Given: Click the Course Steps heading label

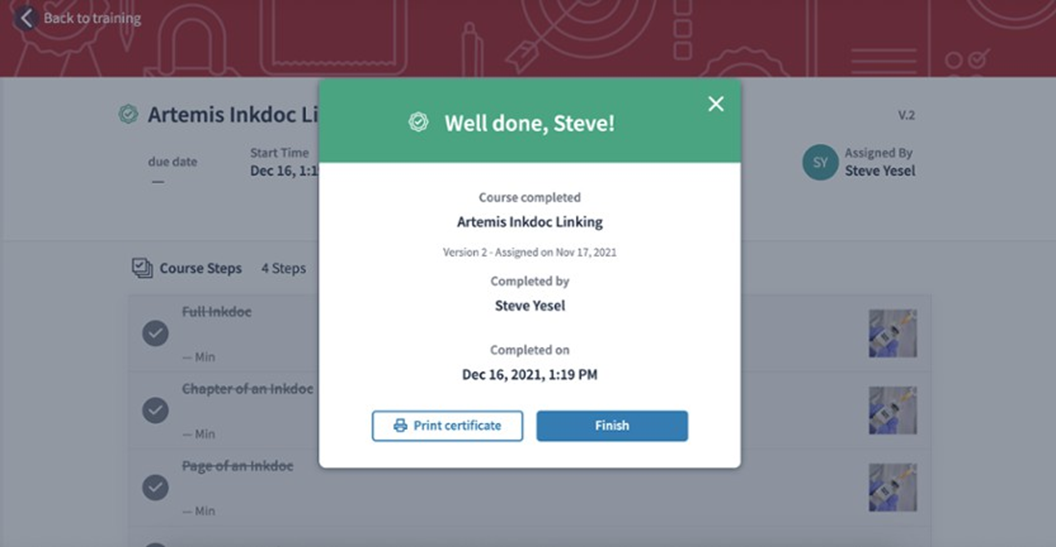Looking at the screenshot, I should [x=200, y=268].
